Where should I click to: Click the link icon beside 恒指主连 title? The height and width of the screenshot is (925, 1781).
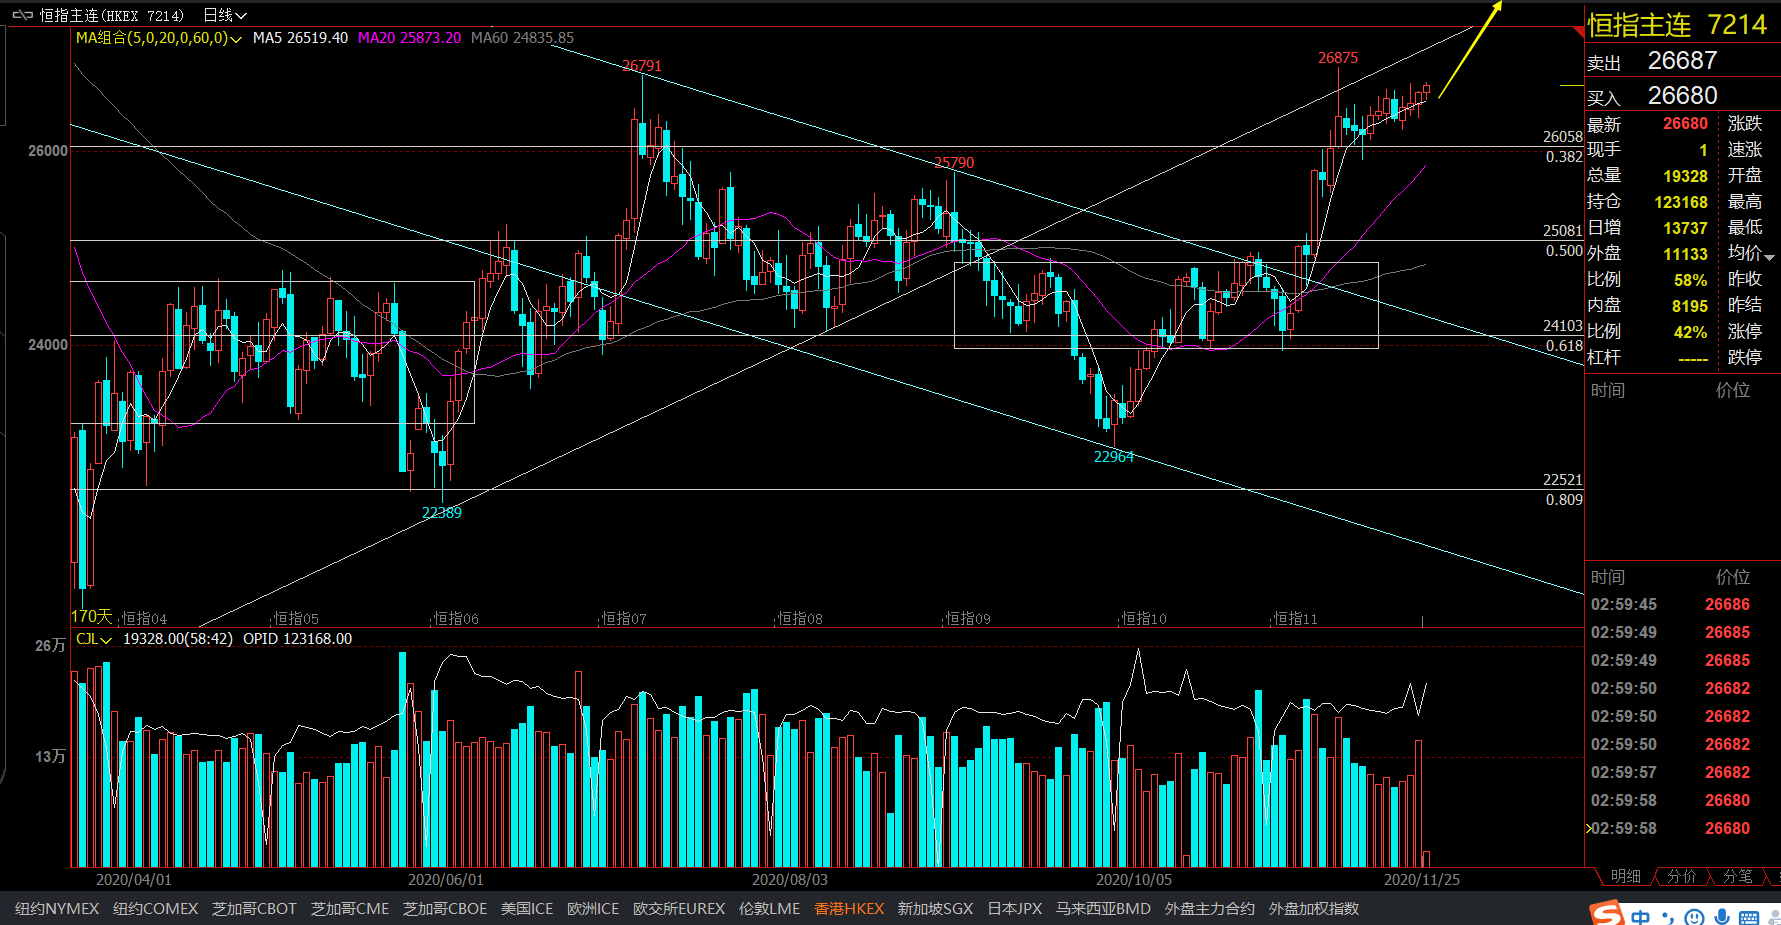click(22, 15)
